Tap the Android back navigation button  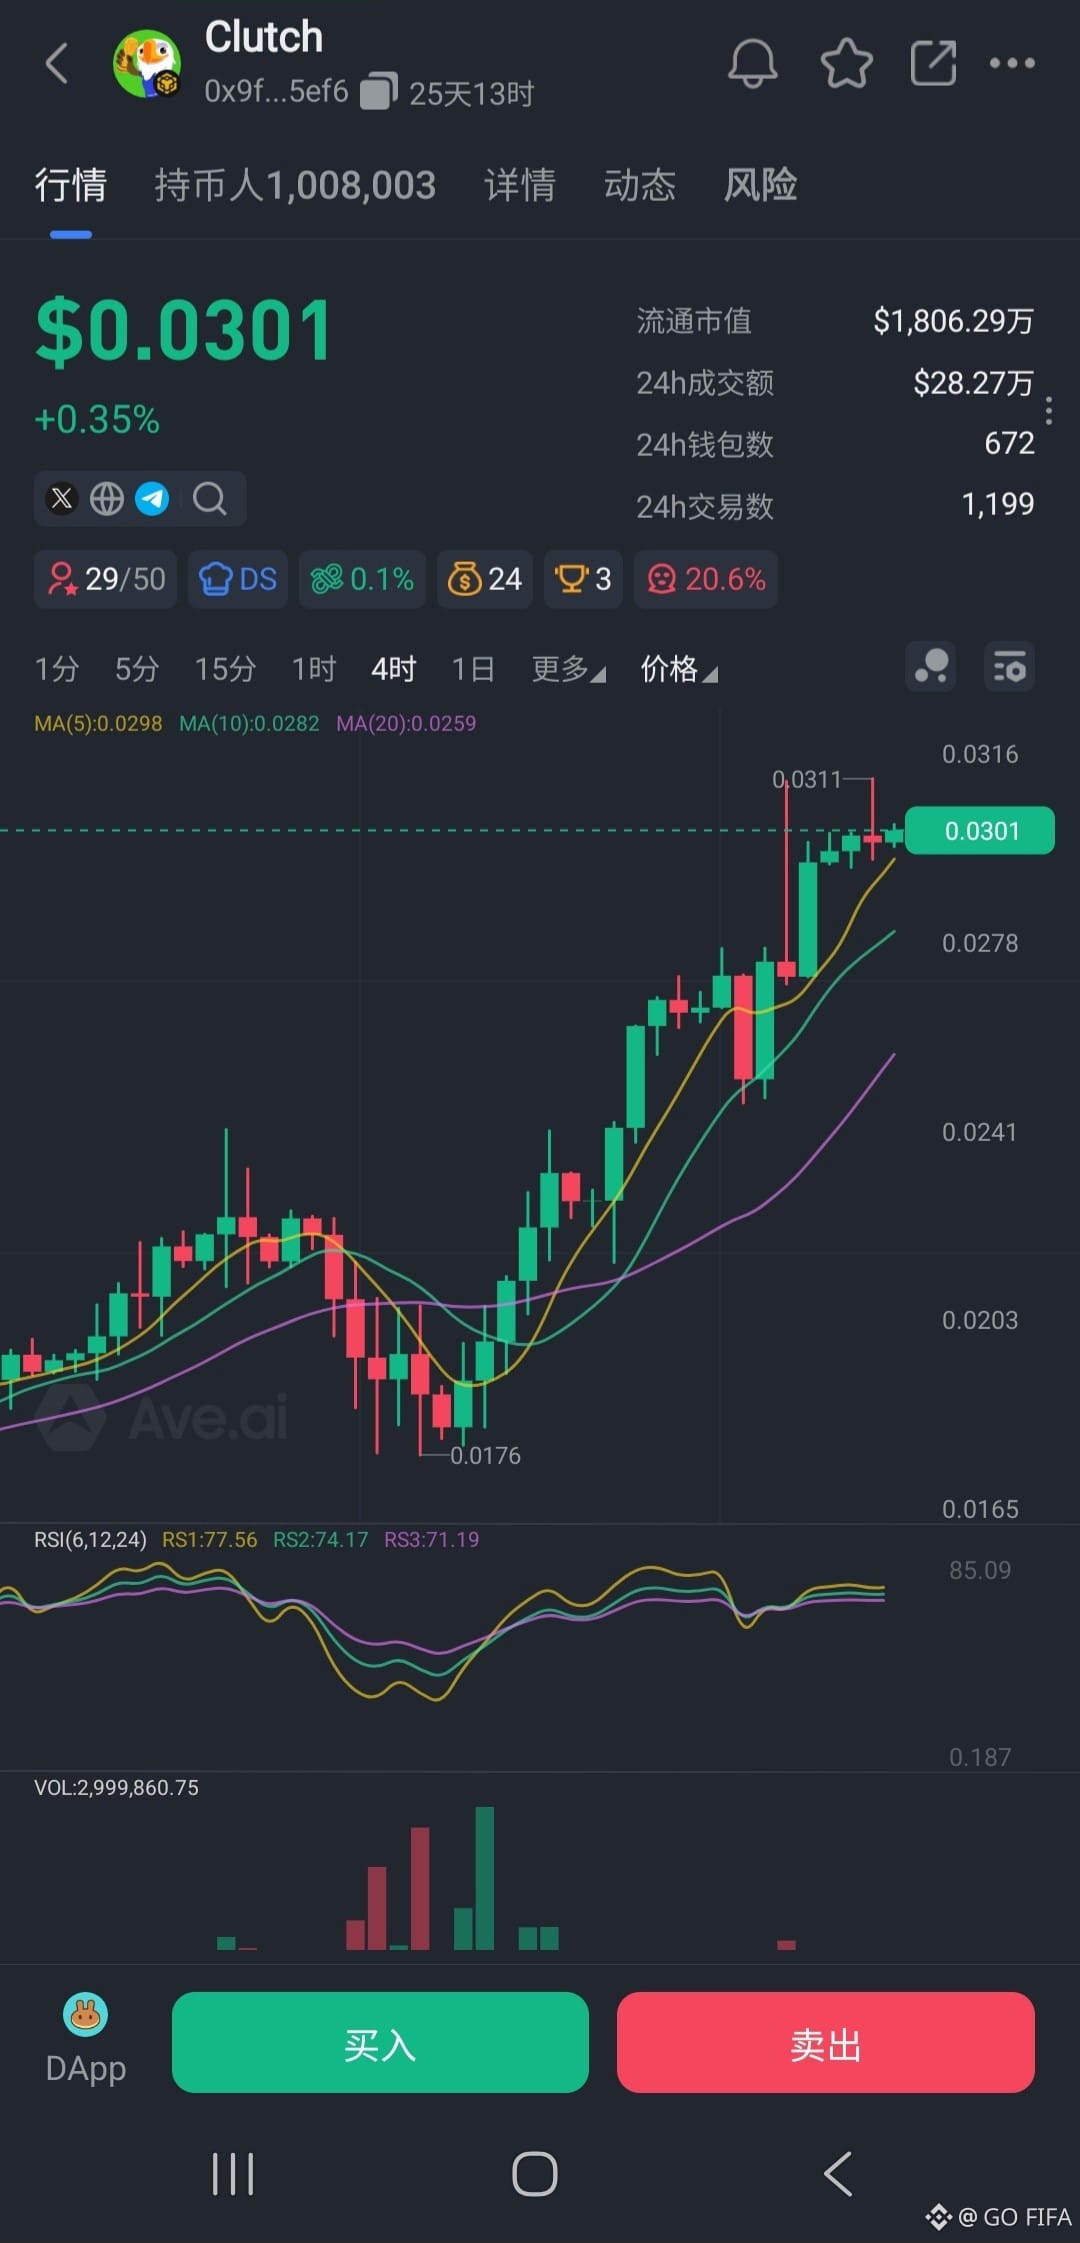click(838, 2174)
